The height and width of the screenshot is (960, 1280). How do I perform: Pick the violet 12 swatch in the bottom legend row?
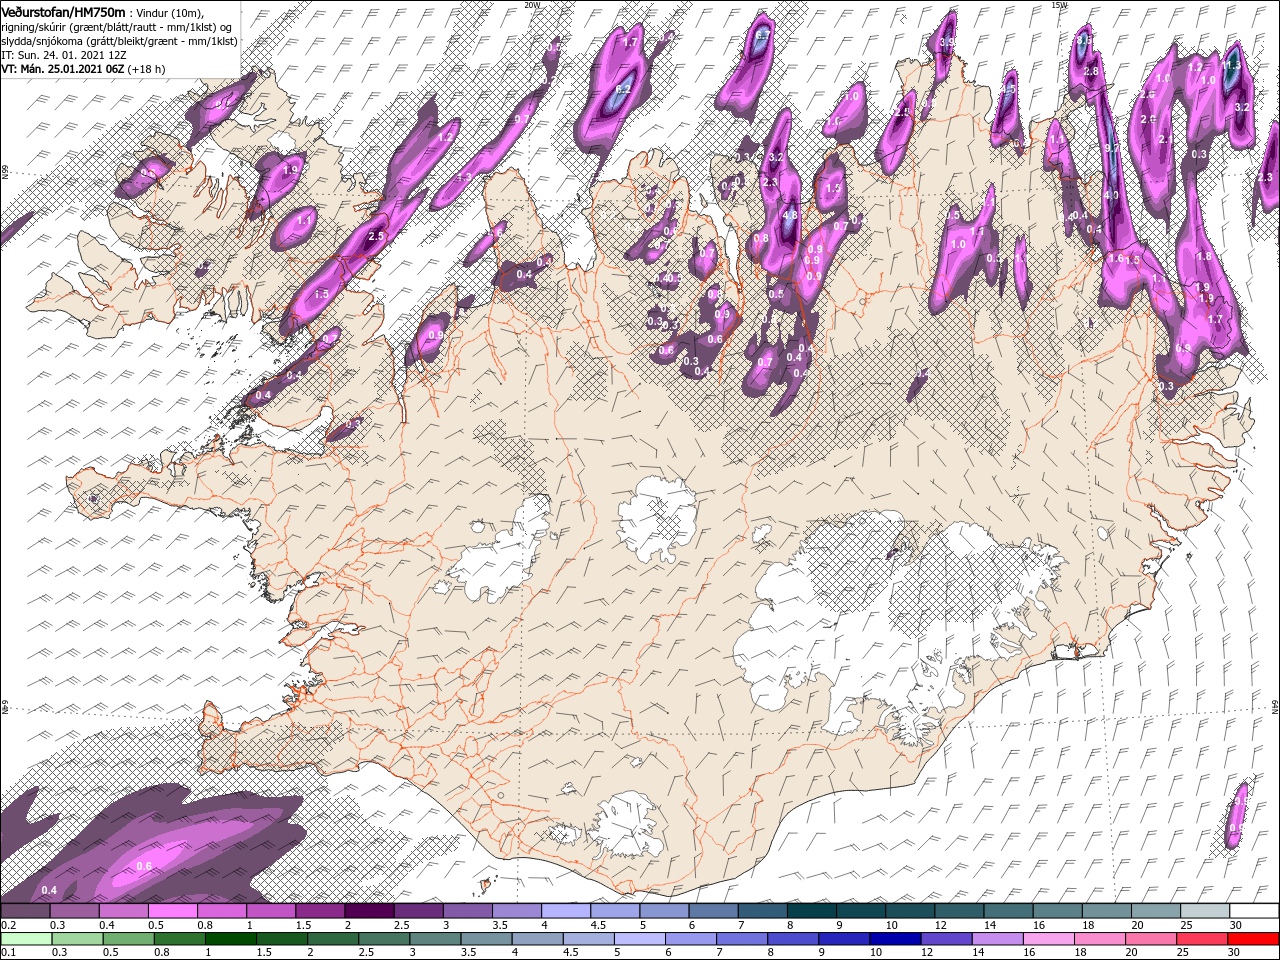tap(946, 938)
